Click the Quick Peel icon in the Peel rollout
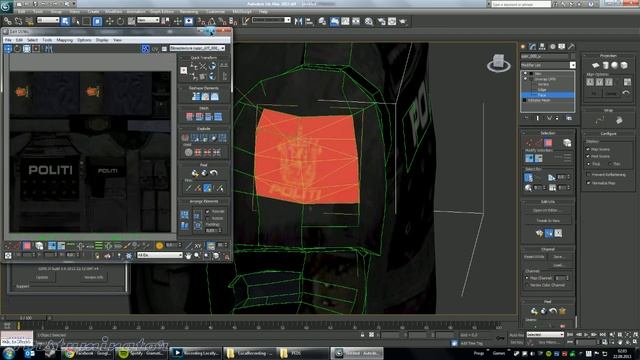 click(x=195, y=173)
